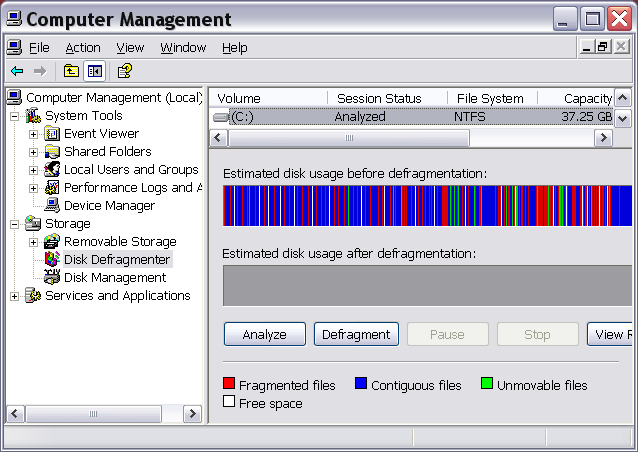Expand the Performance Logs and Alerts node

point(33,188)
